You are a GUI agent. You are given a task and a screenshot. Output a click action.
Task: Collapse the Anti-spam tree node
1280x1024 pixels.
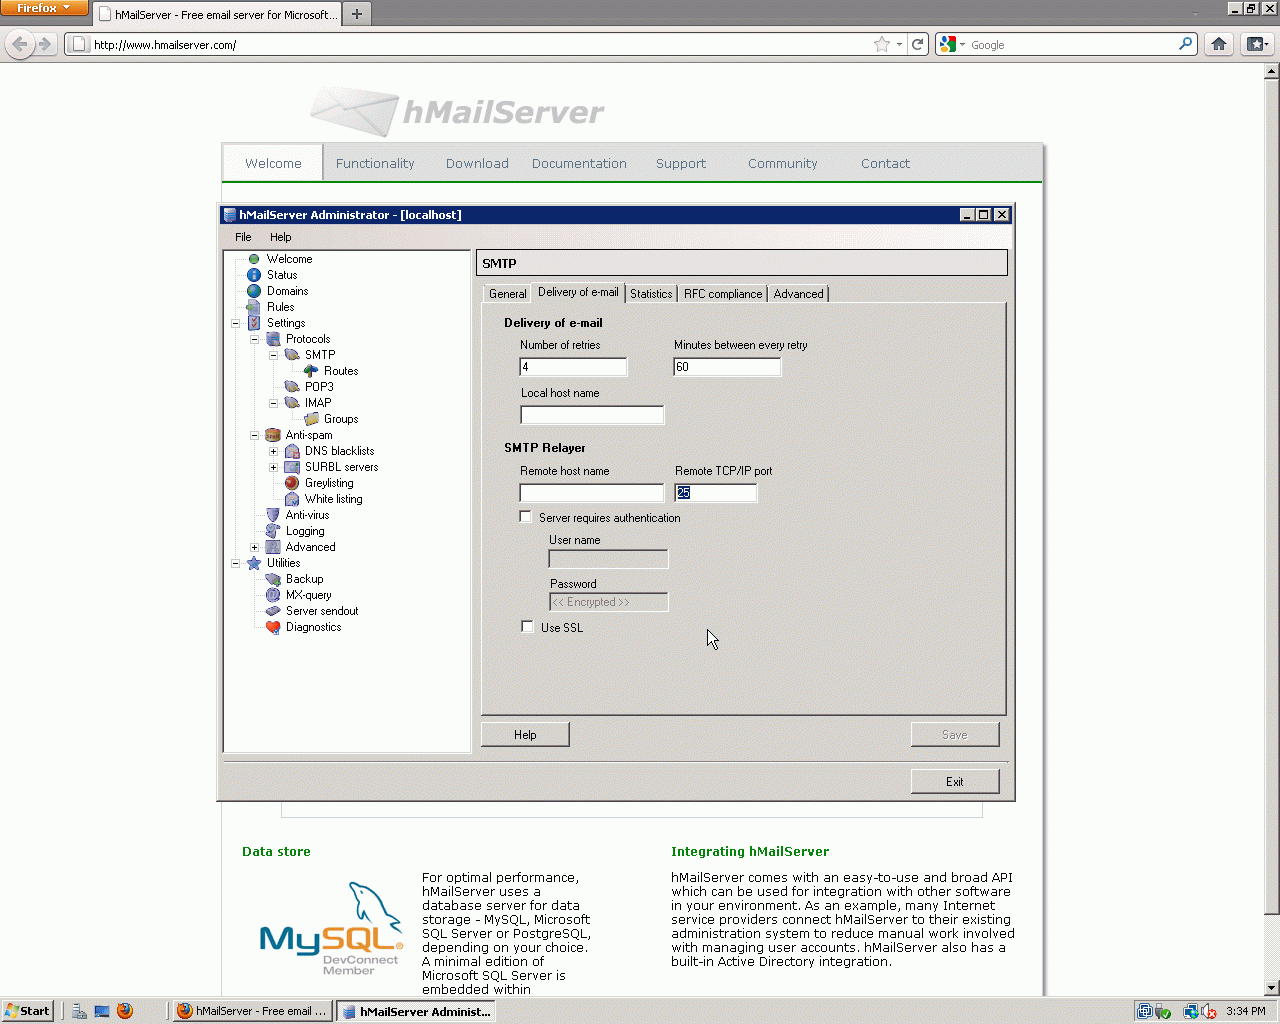(255, 435)
